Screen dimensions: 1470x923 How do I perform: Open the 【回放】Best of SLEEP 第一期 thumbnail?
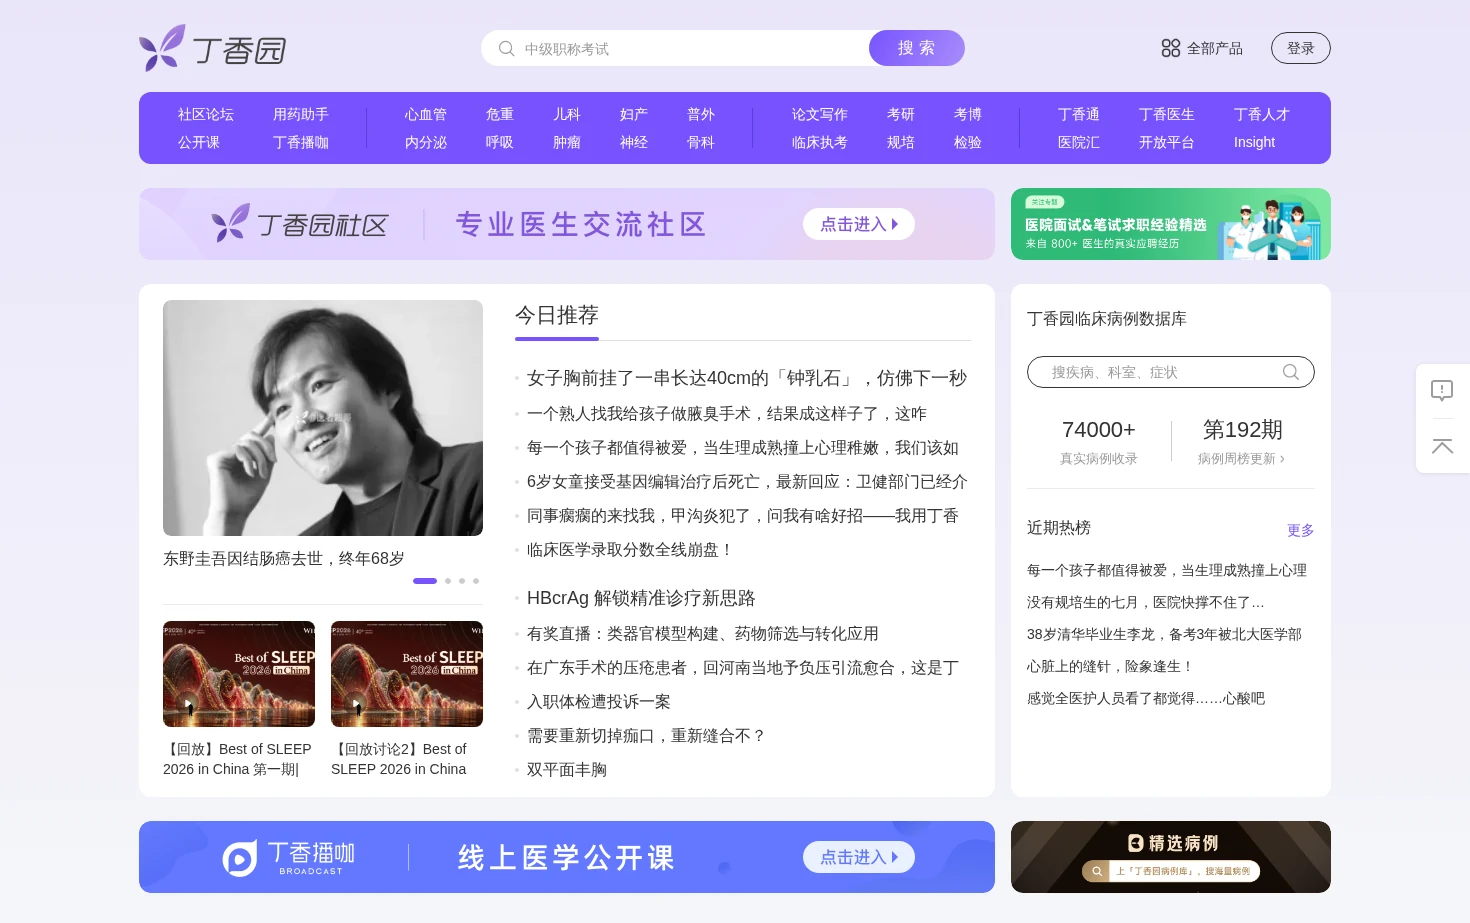239,674
